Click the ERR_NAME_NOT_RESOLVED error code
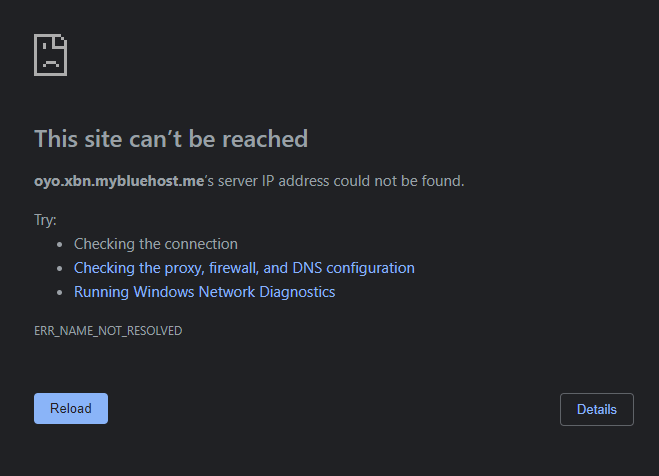Viewport: 659px width, 476px height. (108, 331)
